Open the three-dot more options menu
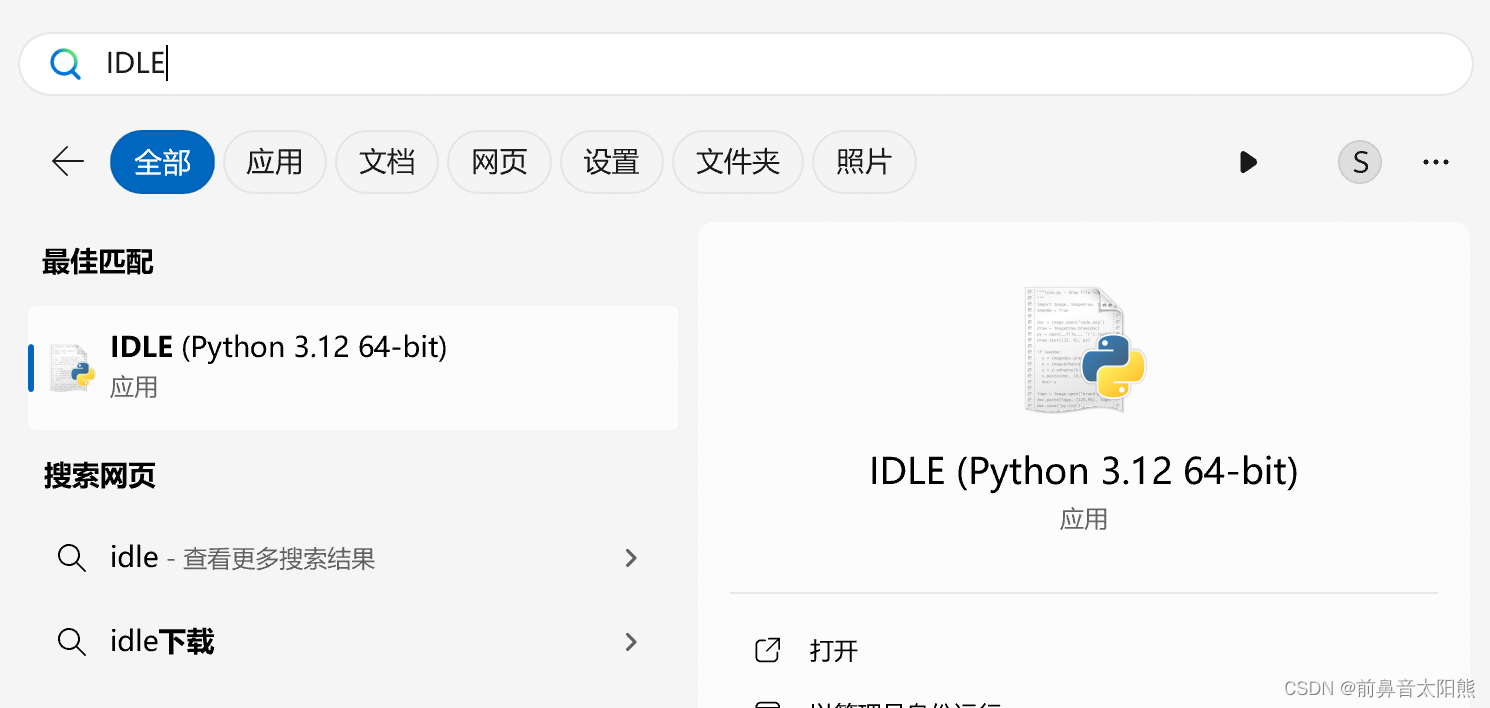 [1436, 162]
